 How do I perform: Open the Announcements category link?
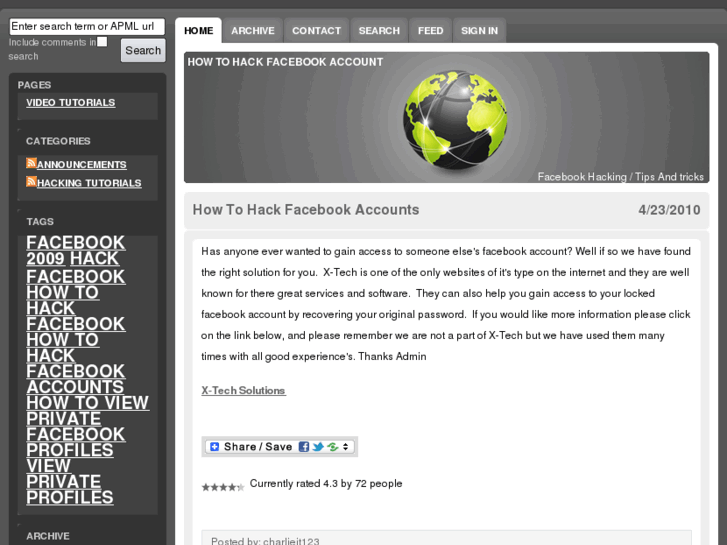[x=82, y=165]
